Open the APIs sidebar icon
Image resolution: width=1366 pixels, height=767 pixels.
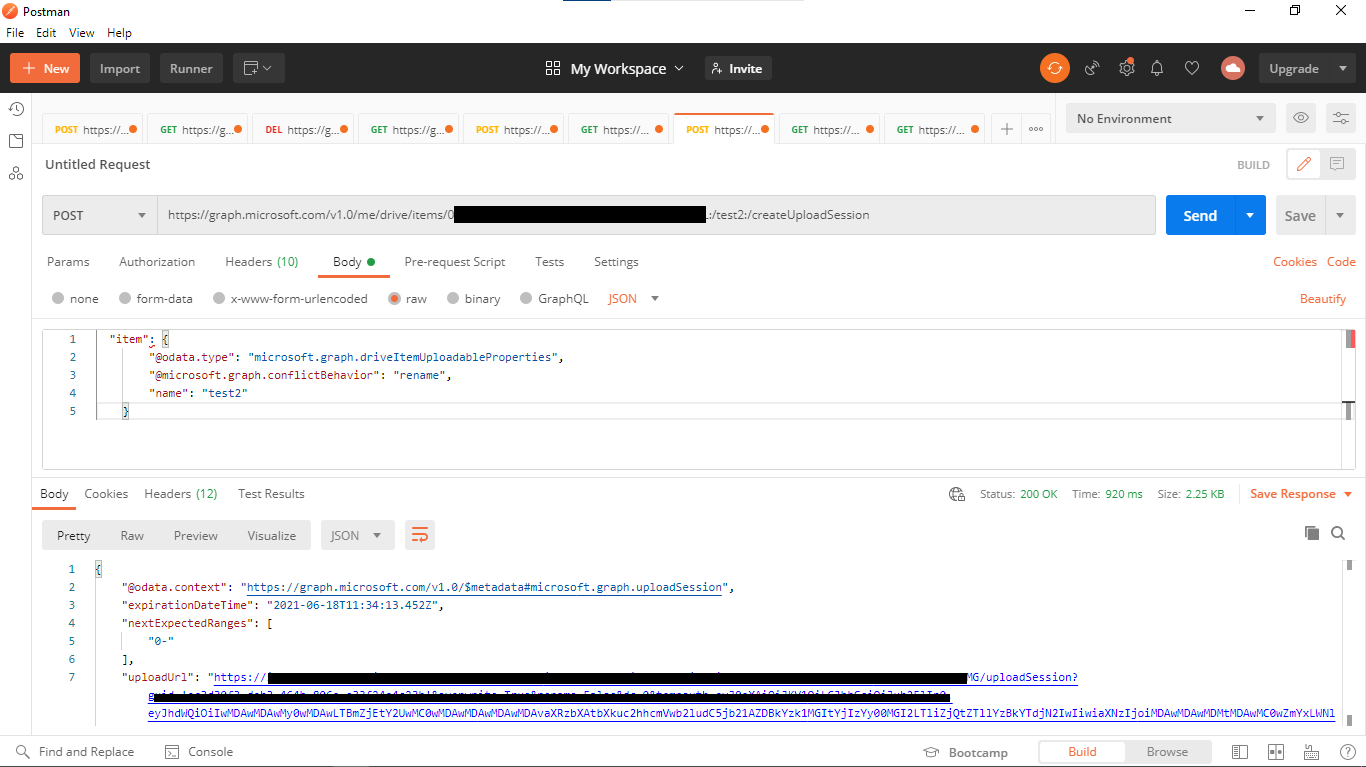[x=16, y=173]
